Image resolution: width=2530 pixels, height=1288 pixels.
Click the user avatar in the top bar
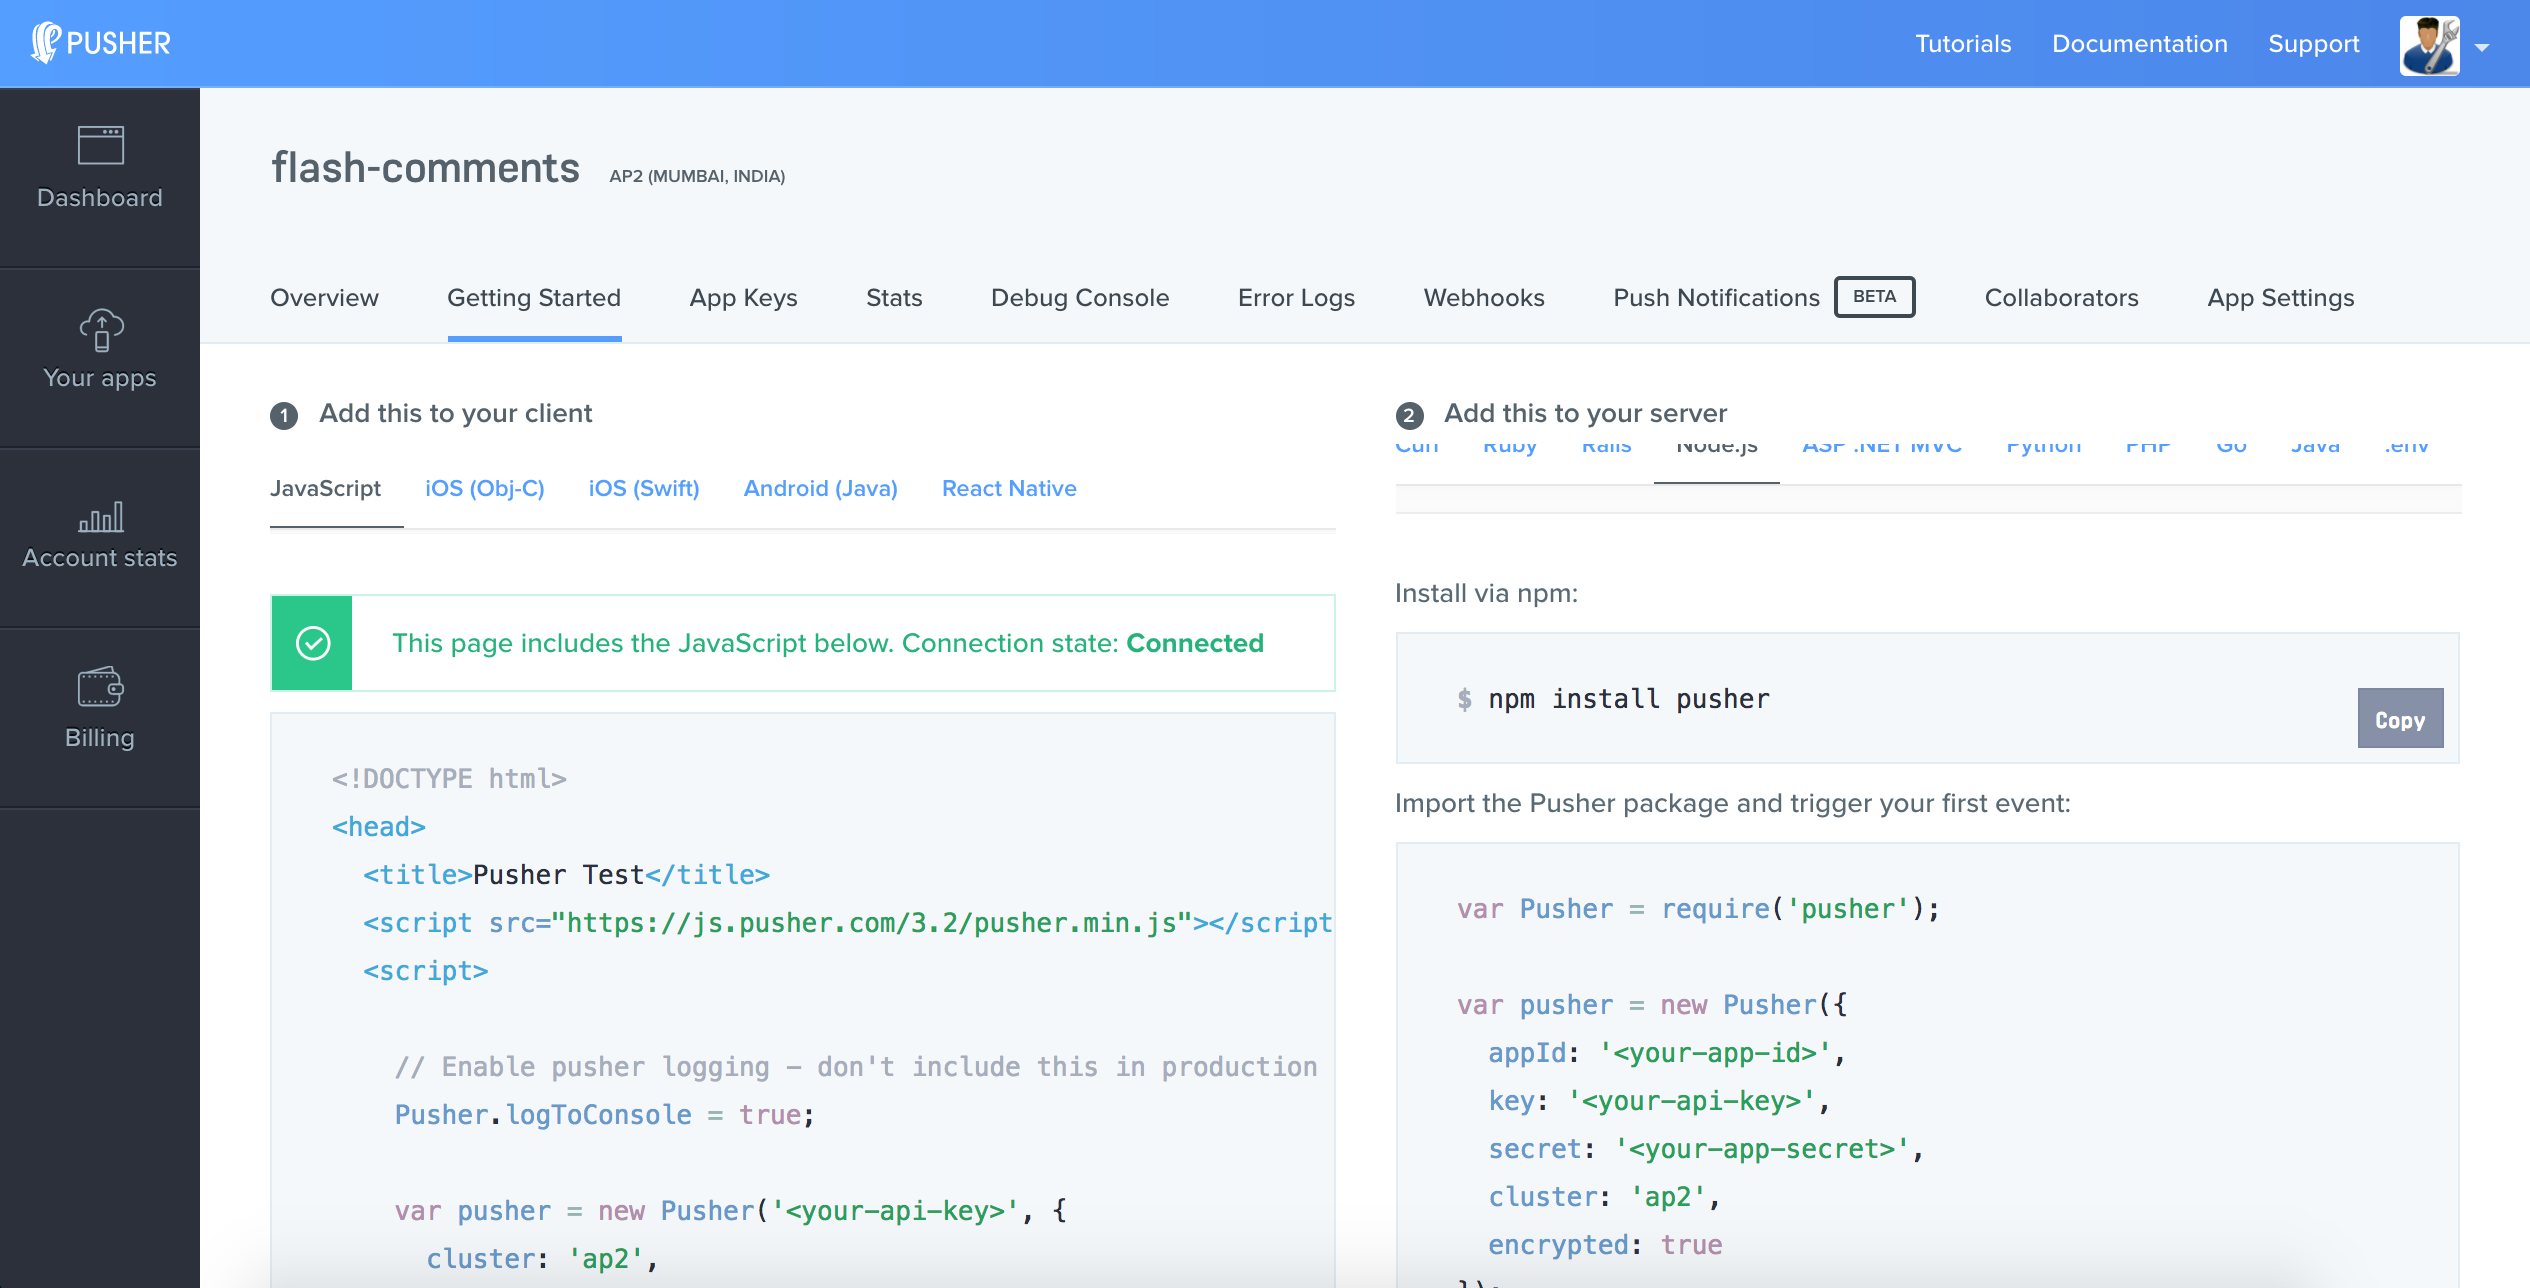(x=2429, y=46)
